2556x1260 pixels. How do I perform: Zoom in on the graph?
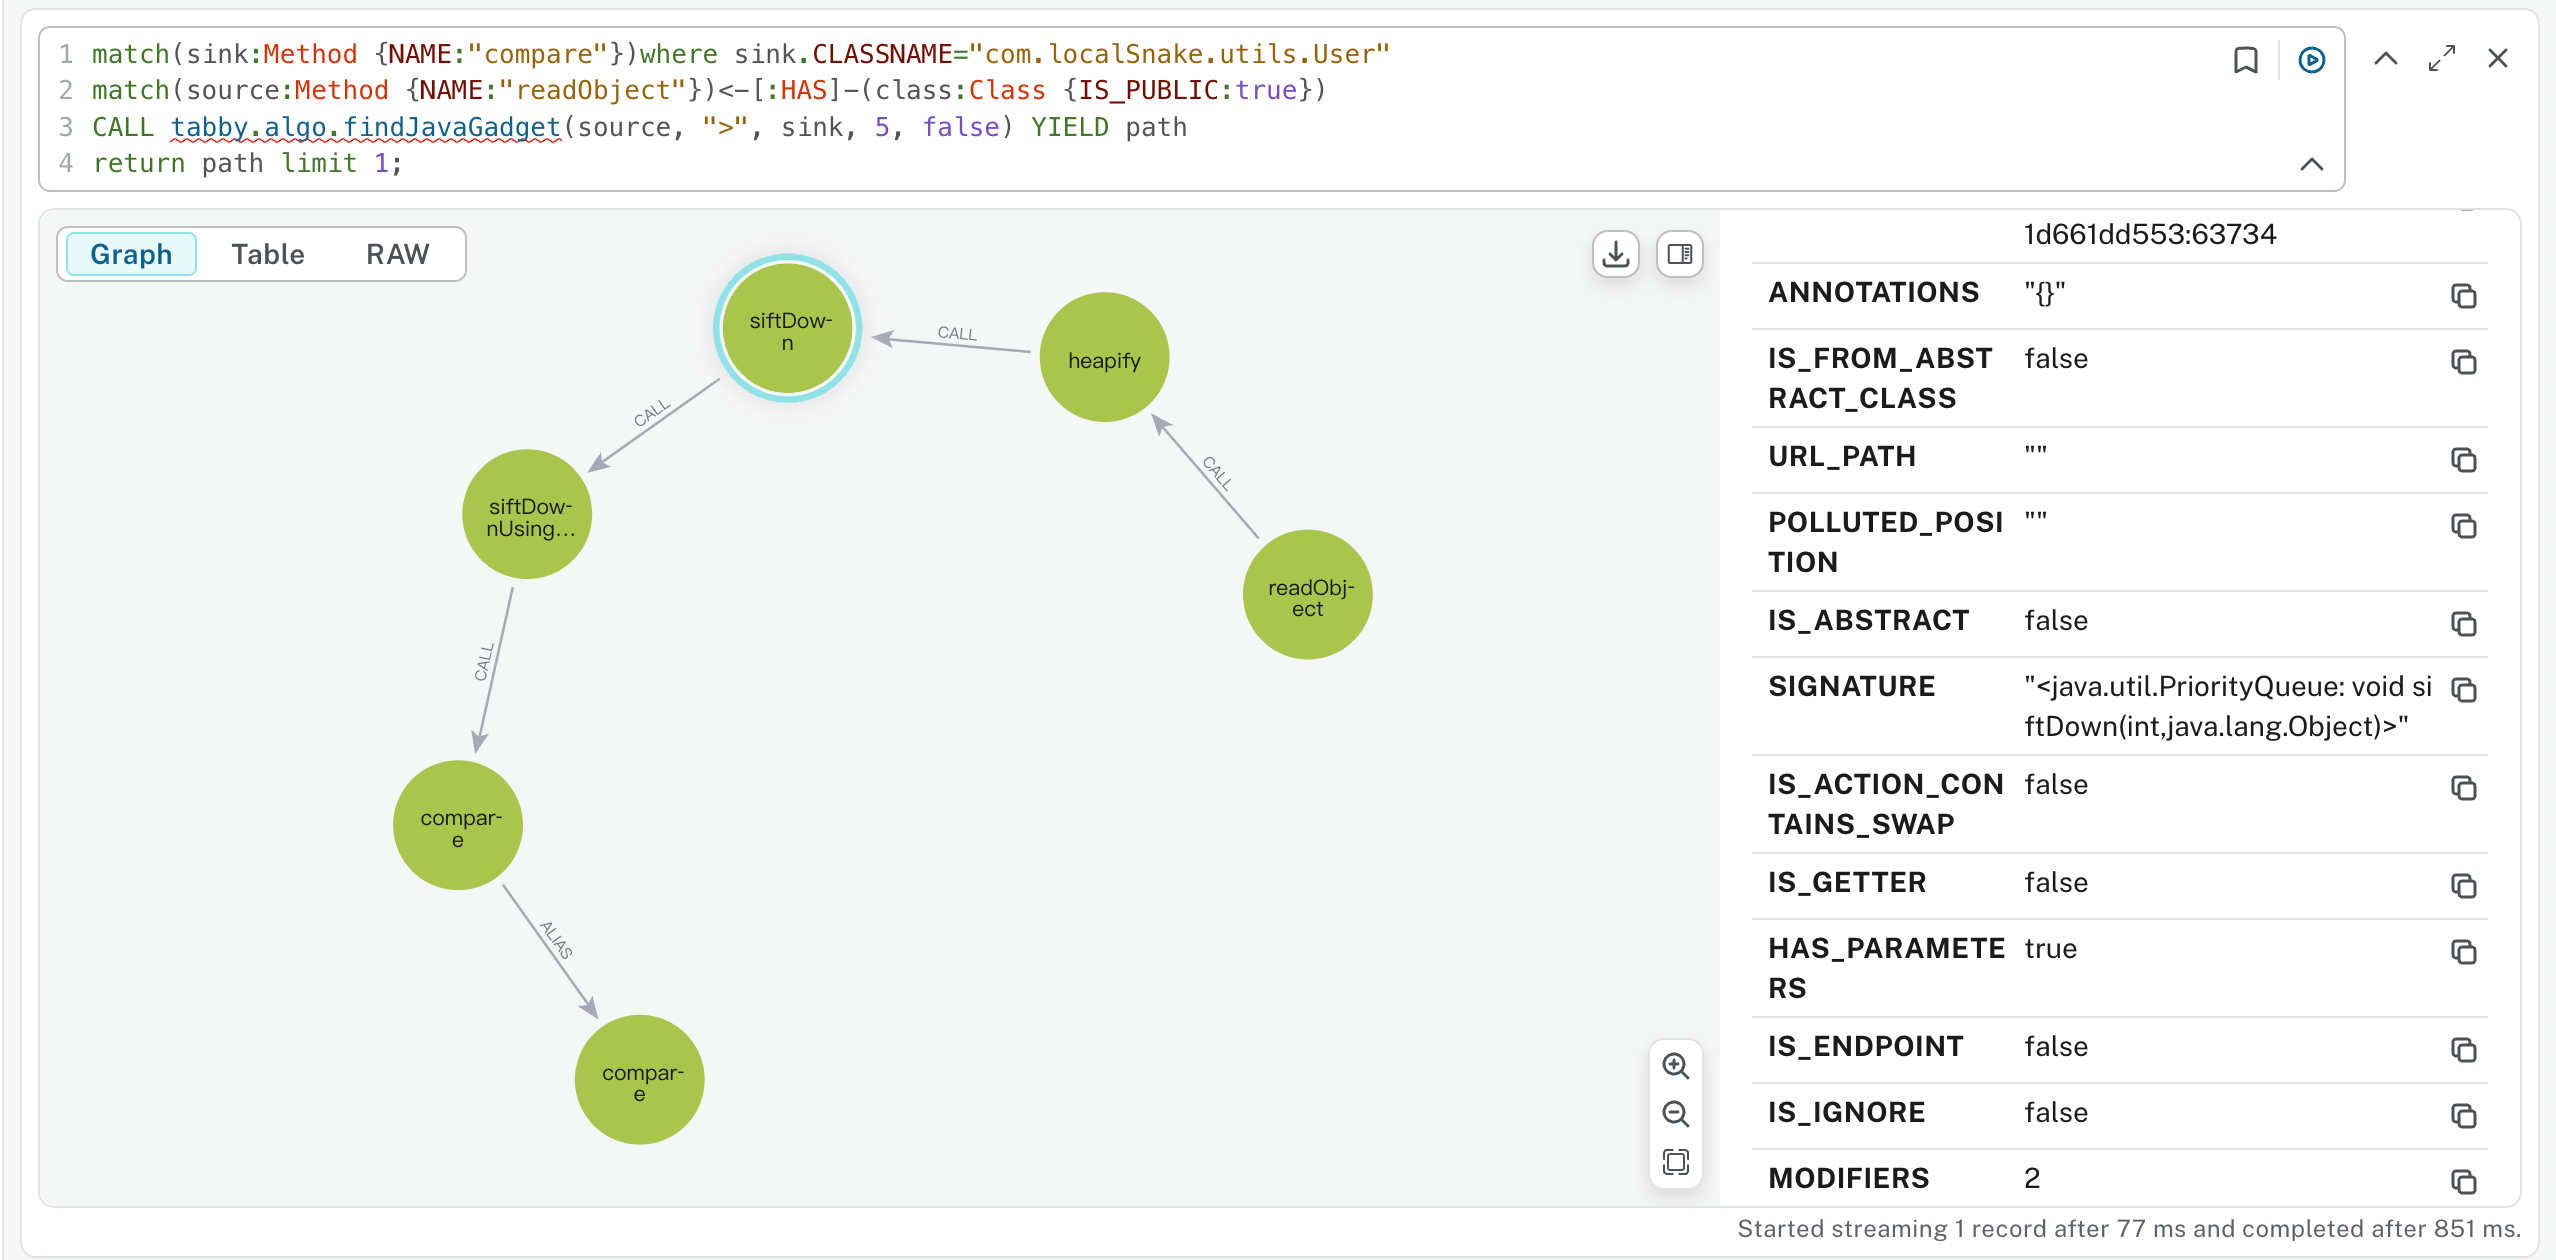coord(1675,1066)
